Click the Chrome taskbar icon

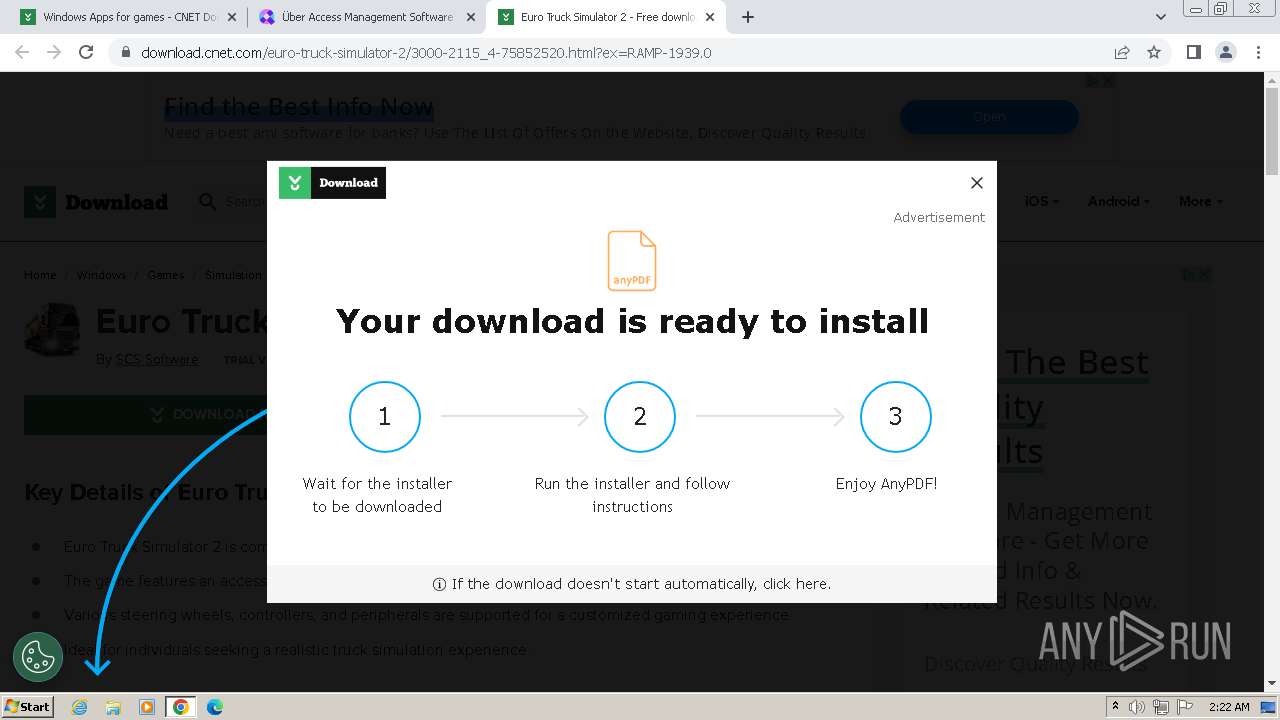[x=180, y=707]
